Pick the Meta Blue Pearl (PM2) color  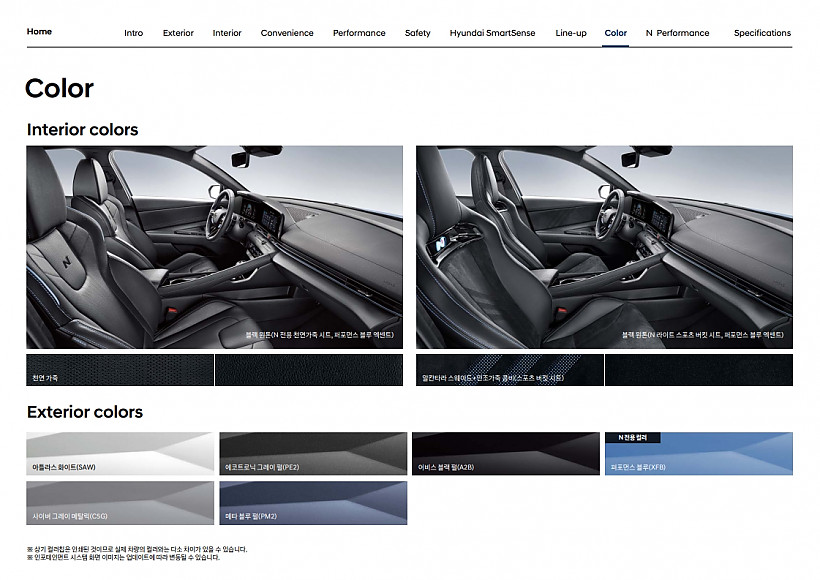[313, 503]
